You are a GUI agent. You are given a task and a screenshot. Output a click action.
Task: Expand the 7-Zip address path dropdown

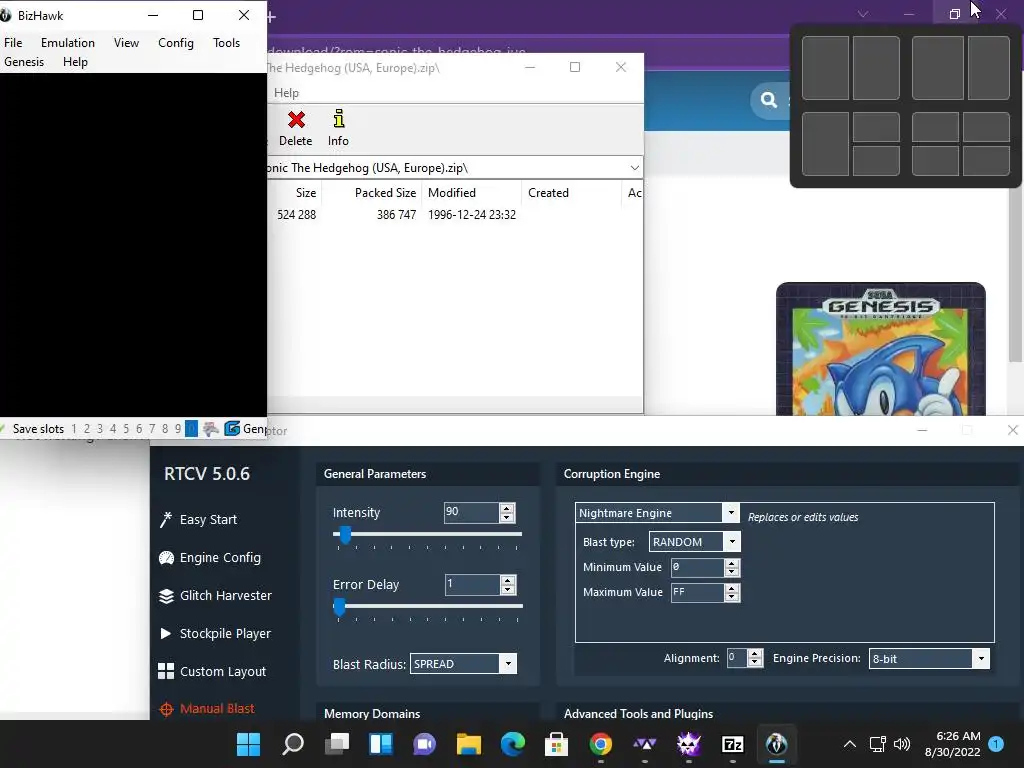click(x=634, y=168)
